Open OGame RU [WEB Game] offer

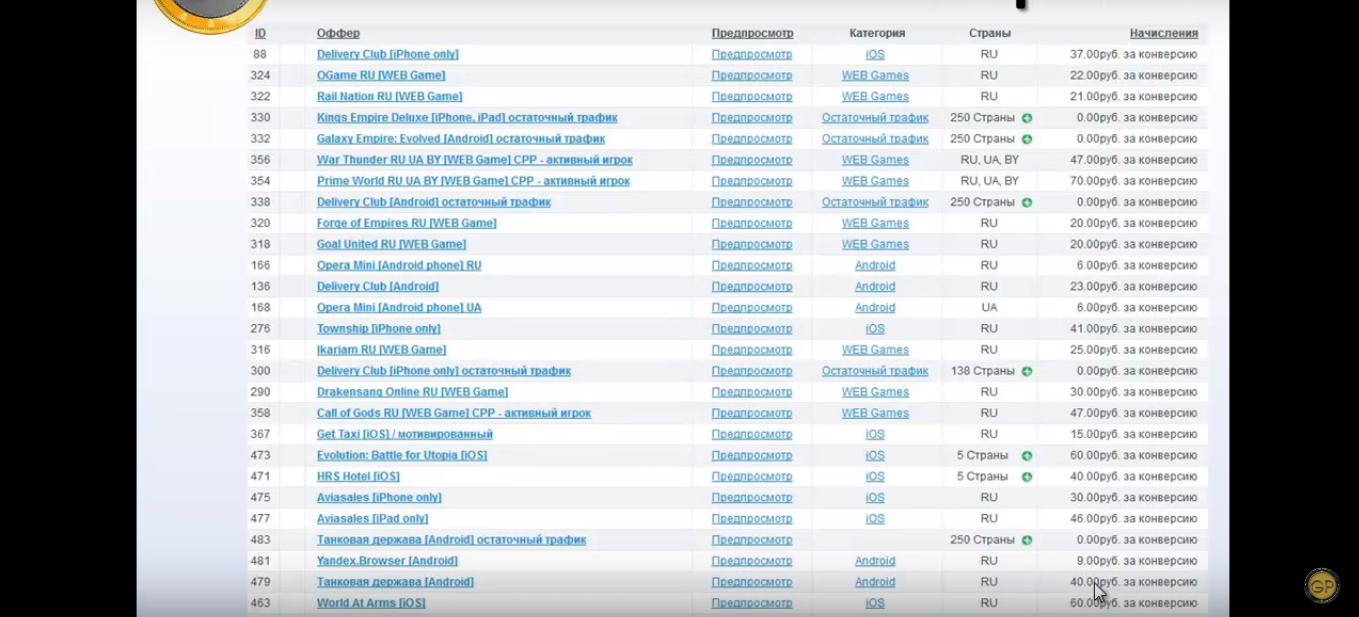pyautogui.click(x=381, y=75)
